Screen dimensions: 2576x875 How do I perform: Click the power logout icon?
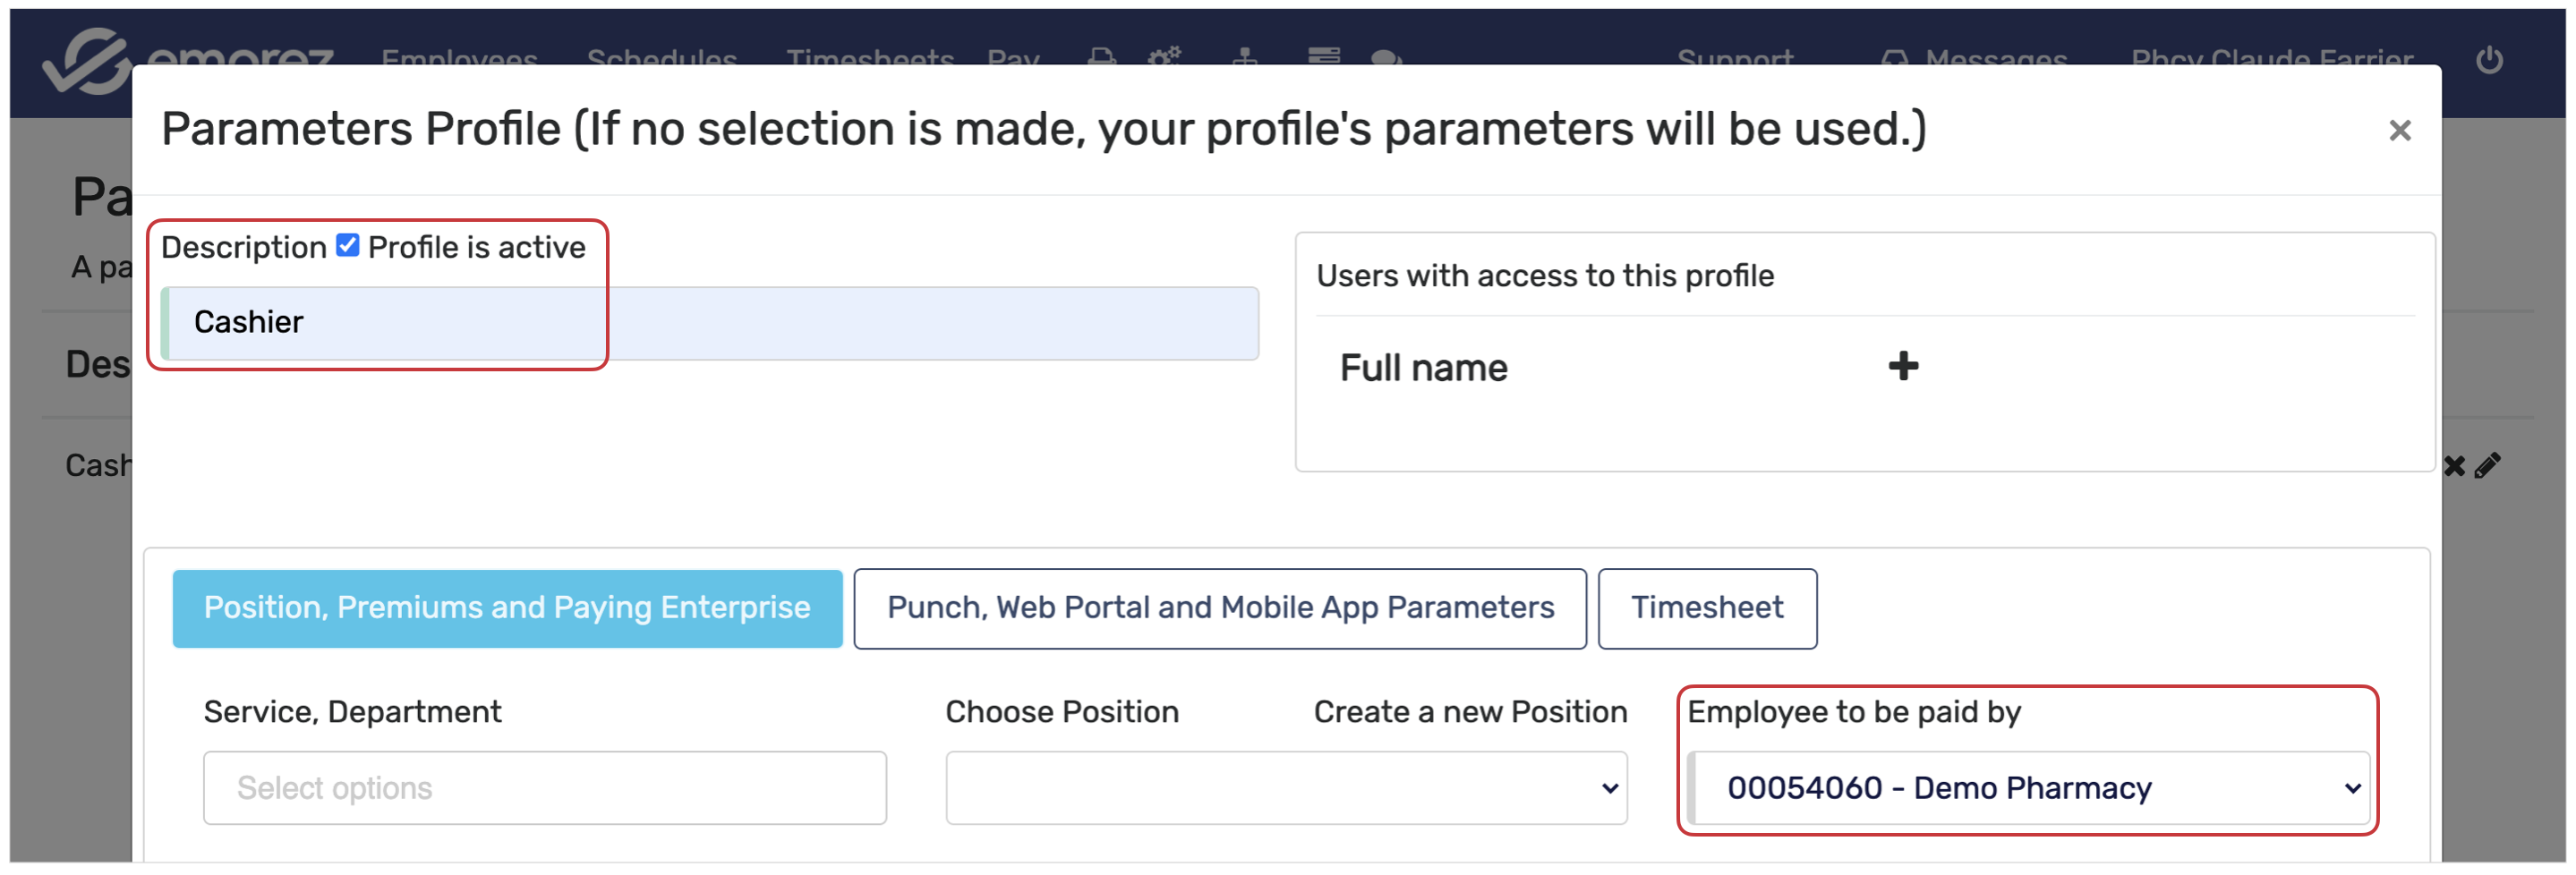(2489, 59)
